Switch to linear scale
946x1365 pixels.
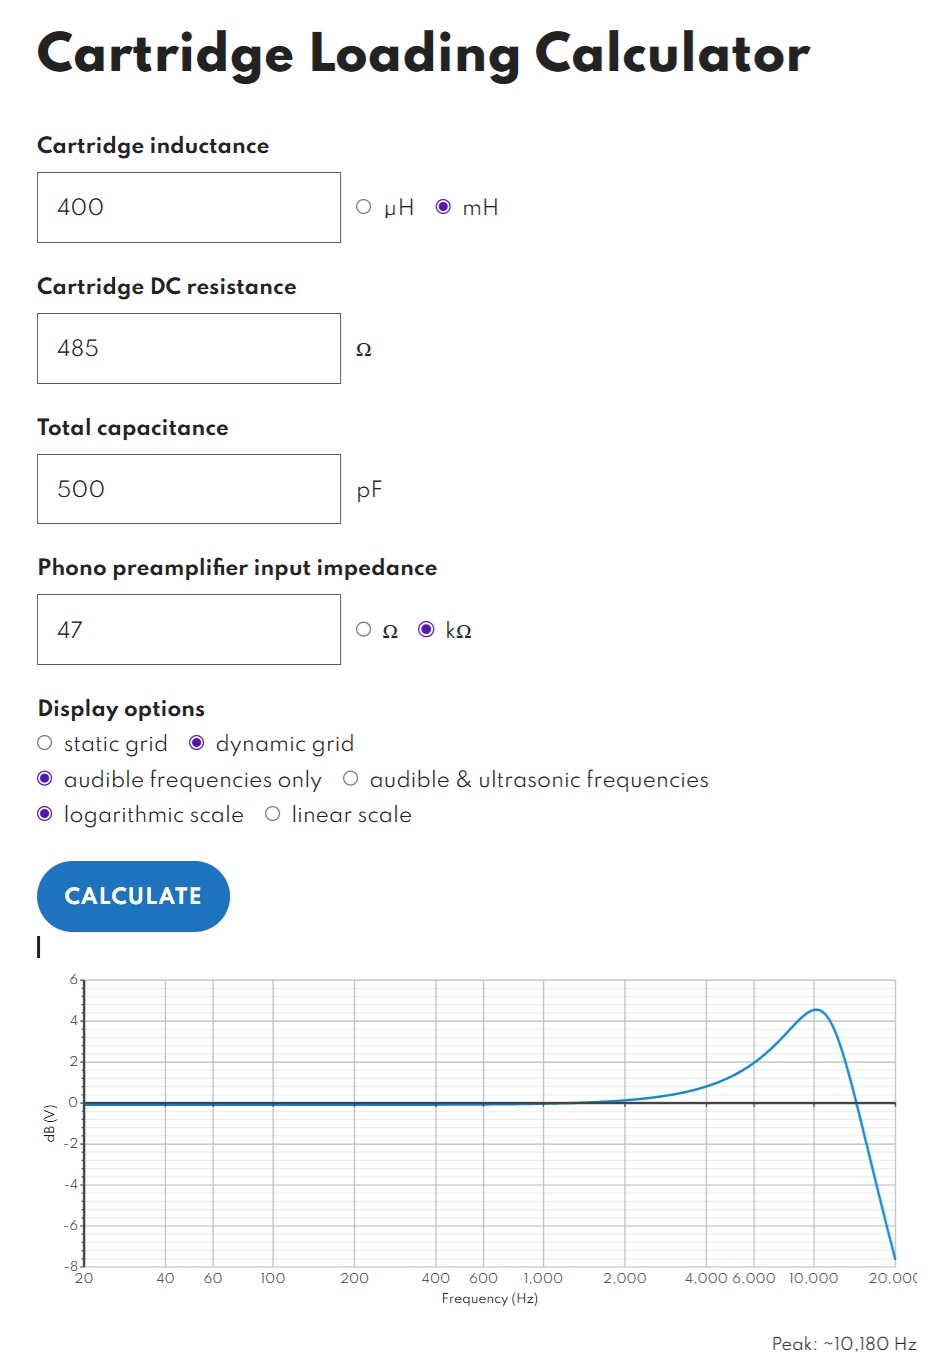pyautogui.click(x=273, y=814)
